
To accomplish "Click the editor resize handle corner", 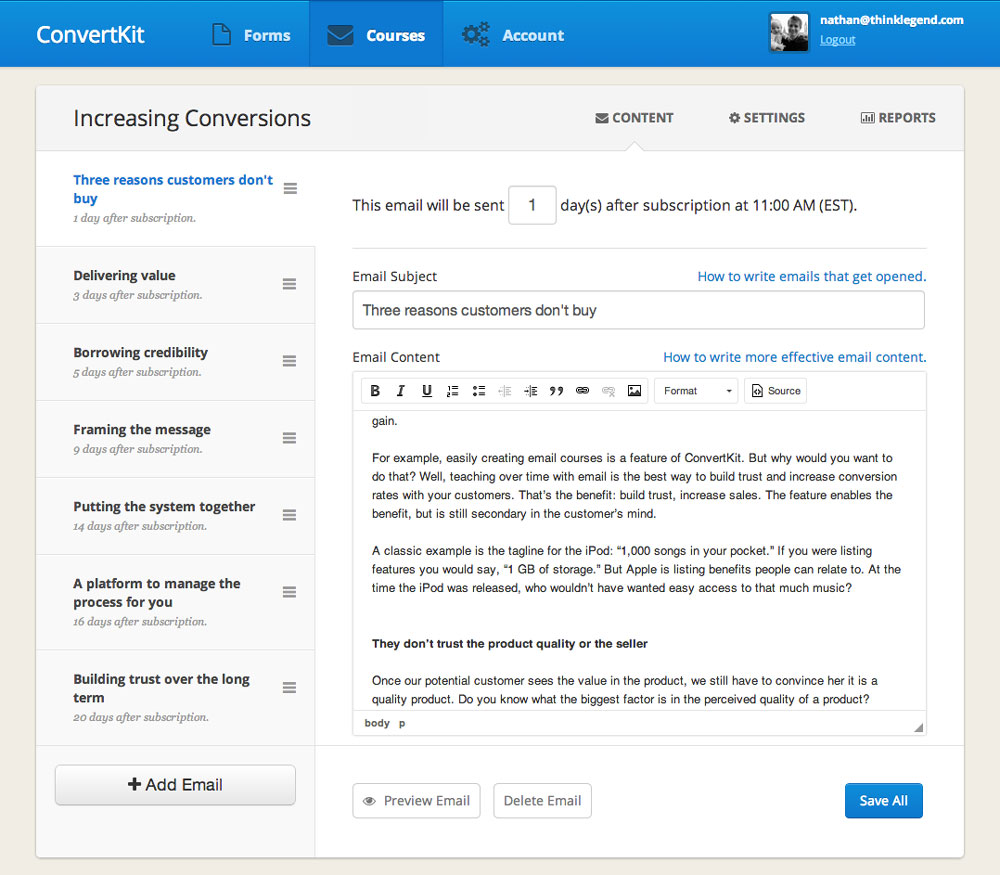I will (x=918, y=728).
